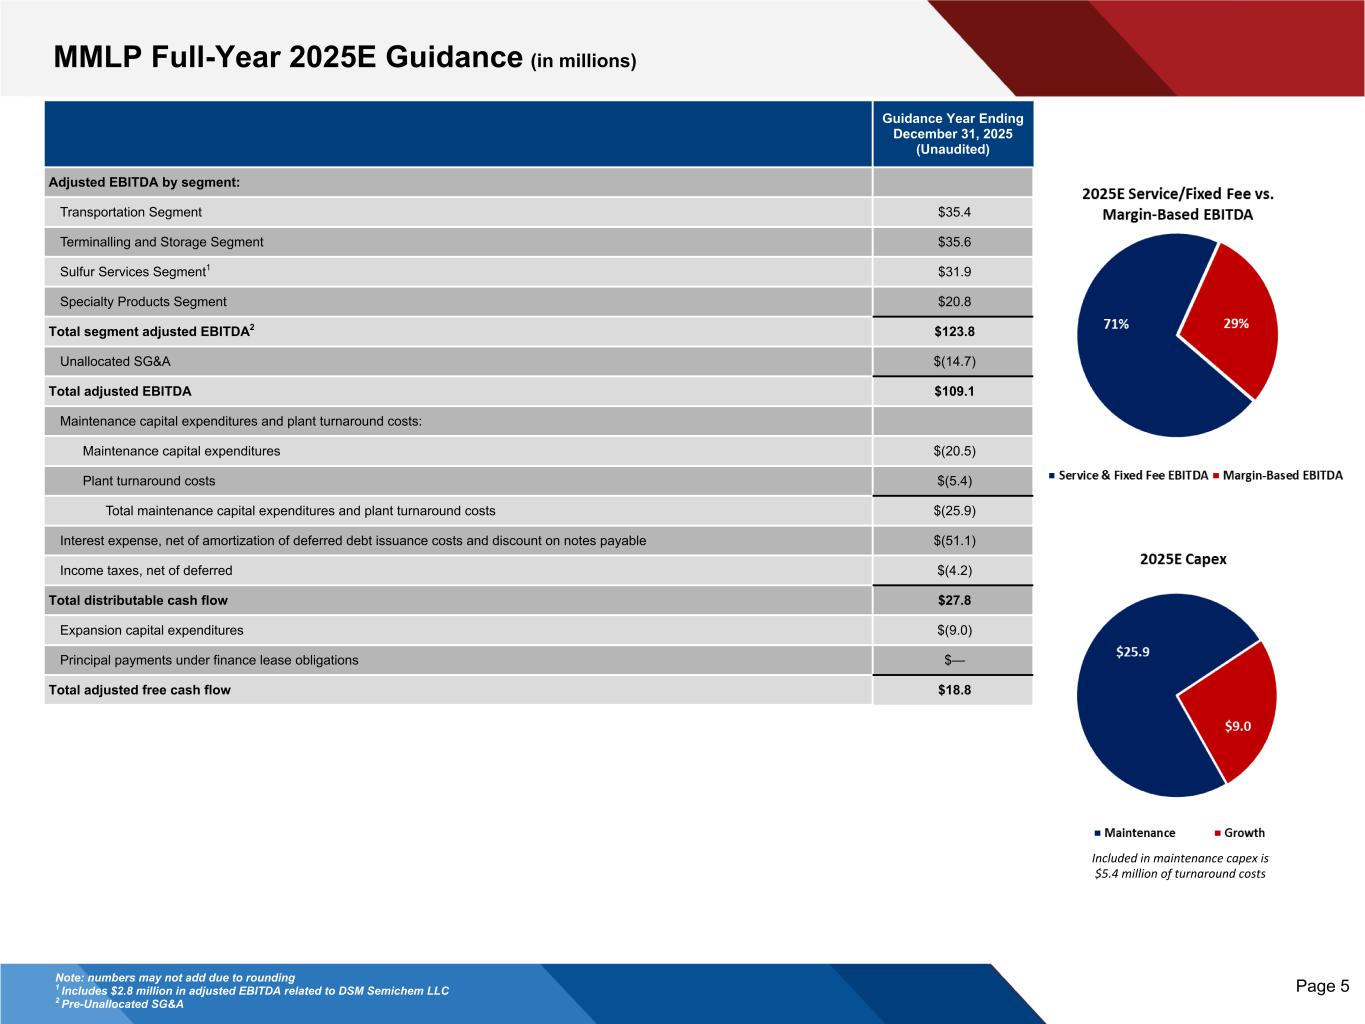This screenshot has width=1365, height=1024.
Task: Click the Guidance Year Ending column header
Action: click(952, 134)
